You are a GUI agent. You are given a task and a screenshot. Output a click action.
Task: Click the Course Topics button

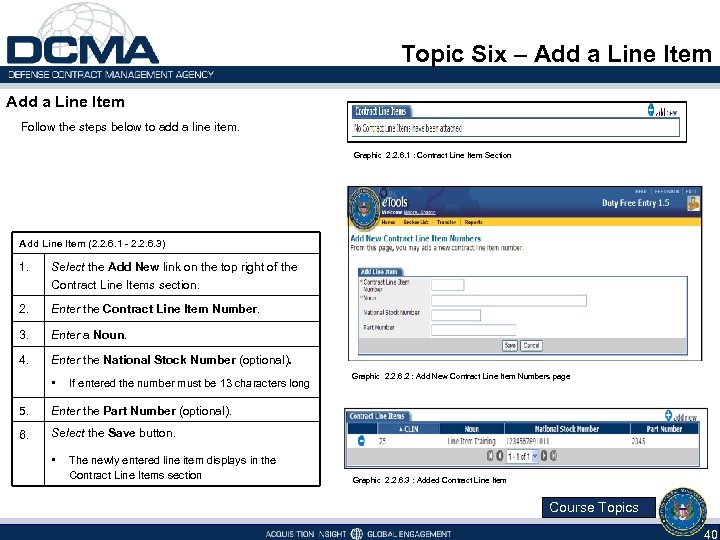(598, 507)
